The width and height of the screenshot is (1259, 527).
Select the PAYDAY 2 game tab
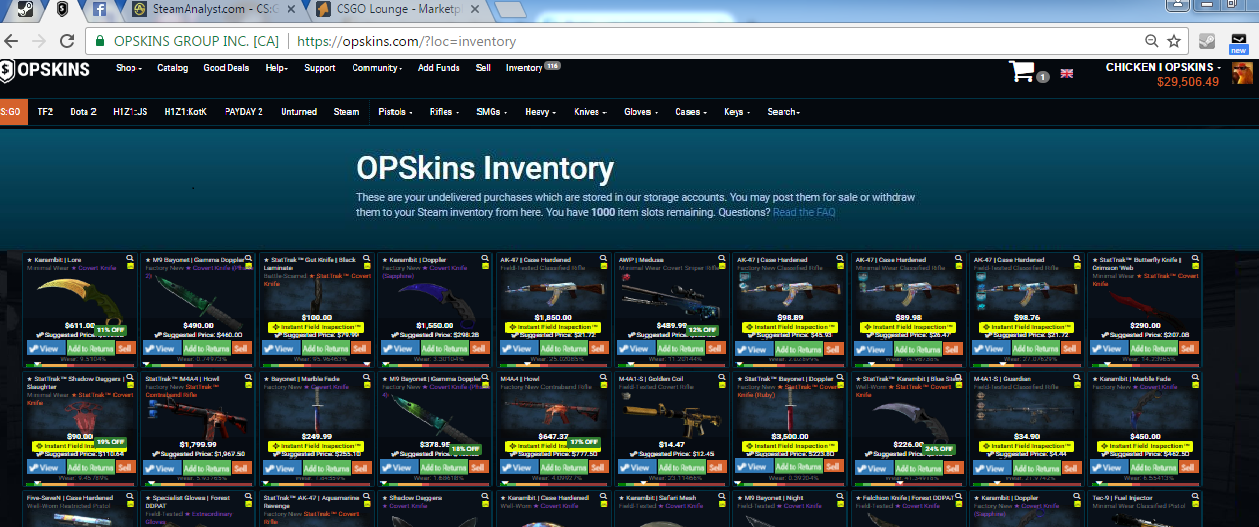(x=244, y=112)
